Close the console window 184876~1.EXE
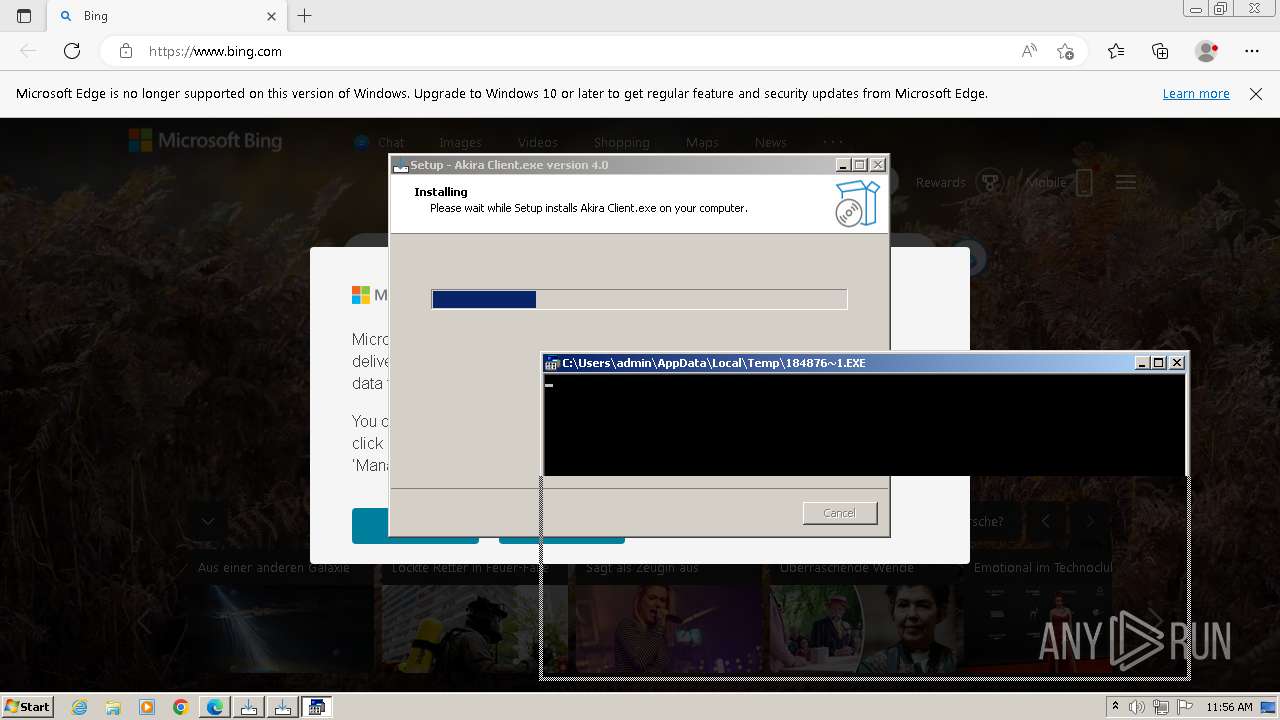The image size is (1280, 720). [x=1177, y=363]
